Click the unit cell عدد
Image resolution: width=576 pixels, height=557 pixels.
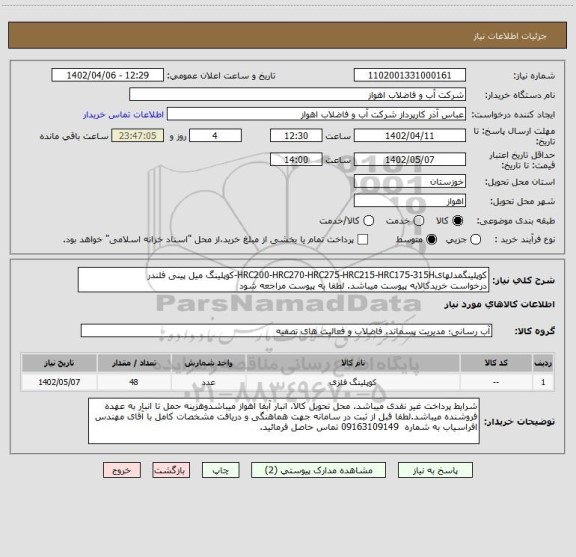[208, 382]
